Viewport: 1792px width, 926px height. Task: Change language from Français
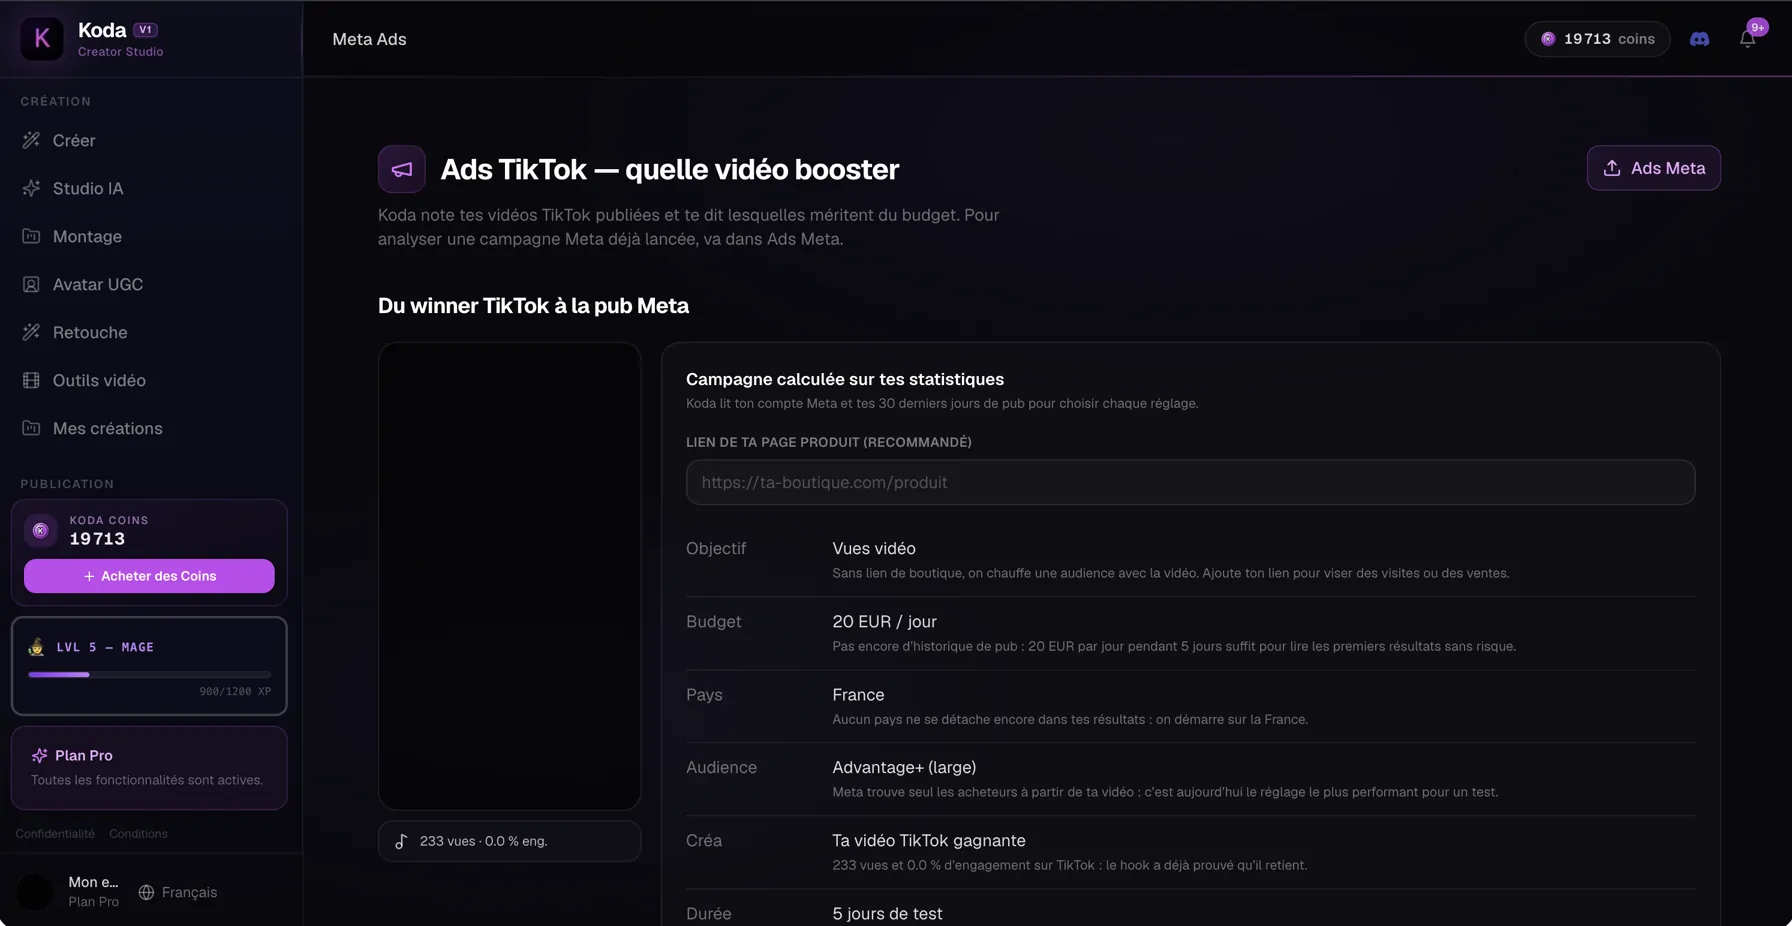click(x=178, y=892)
